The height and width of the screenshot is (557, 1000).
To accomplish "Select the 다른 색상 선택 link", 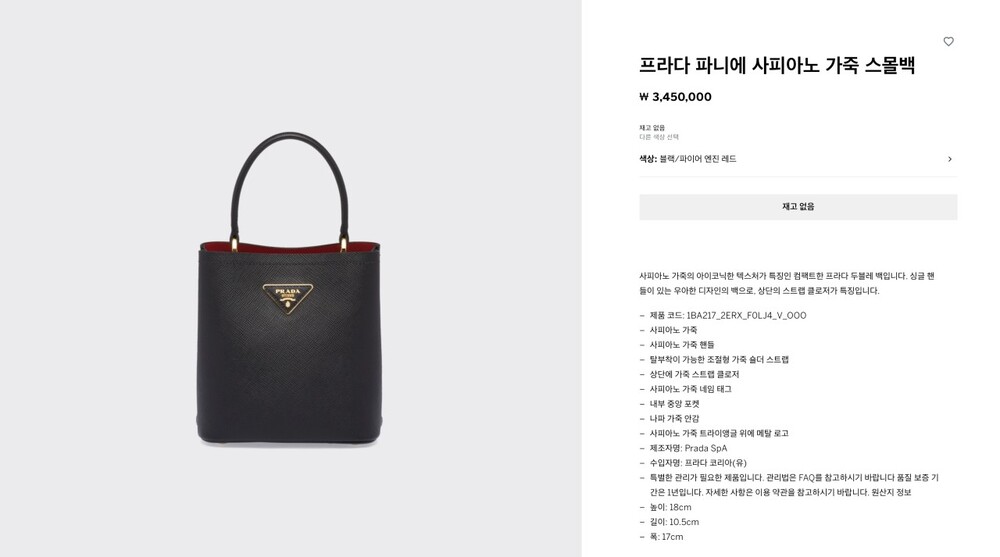I will click(x=659, y=137).
